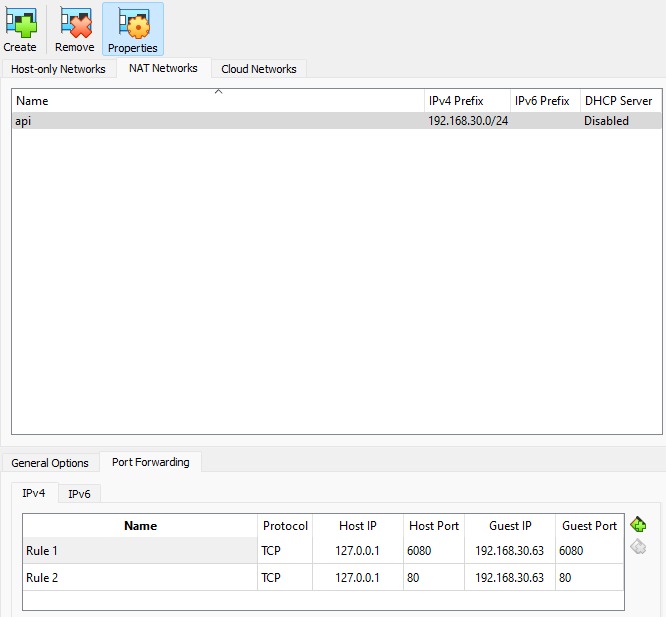The height and width of the screenshot is (617, 666).
Task: Select the Rule 1 name cell
Action: tap(140, 551)
